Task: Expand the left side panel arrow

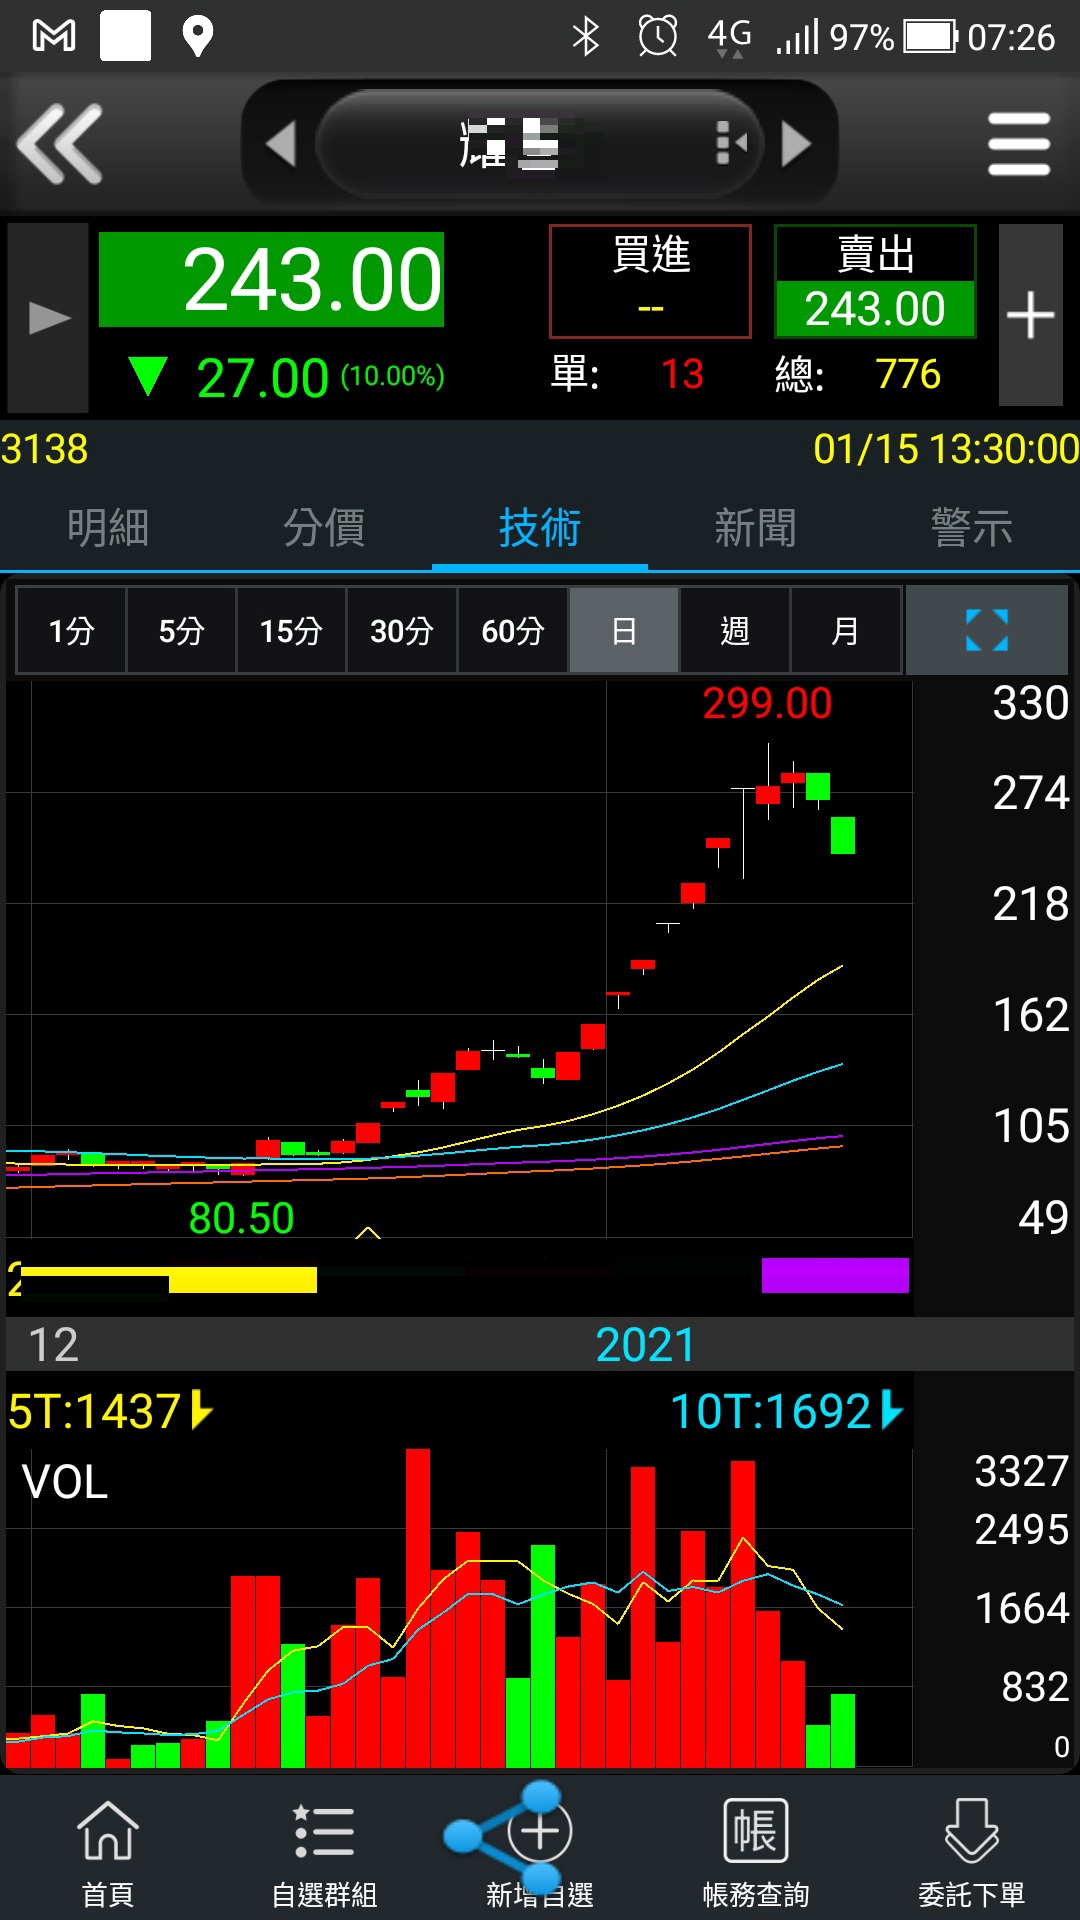Action: click(48, 318)
